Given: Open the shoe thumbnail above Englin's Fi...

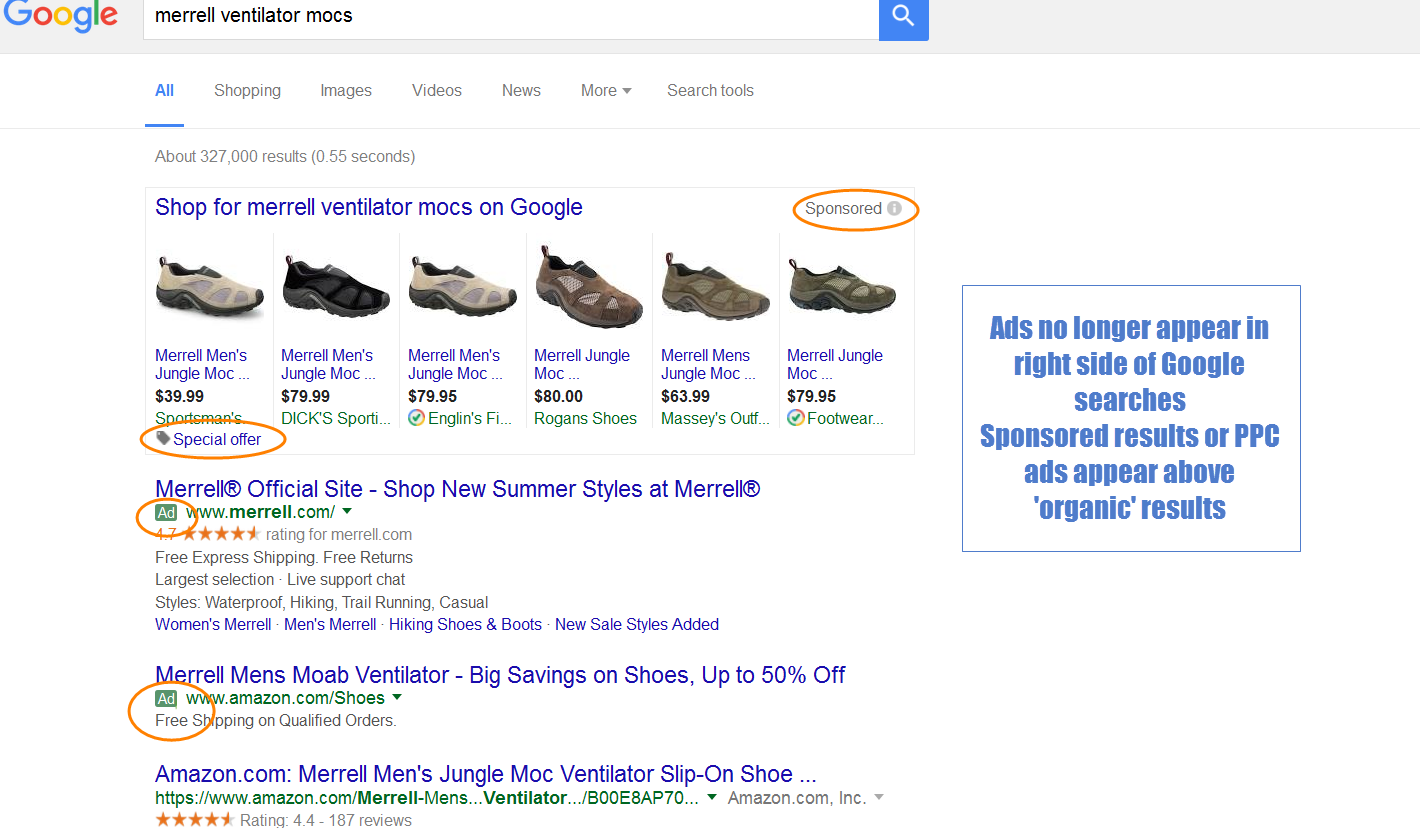Looking at the screenshot, I should 463,287.
